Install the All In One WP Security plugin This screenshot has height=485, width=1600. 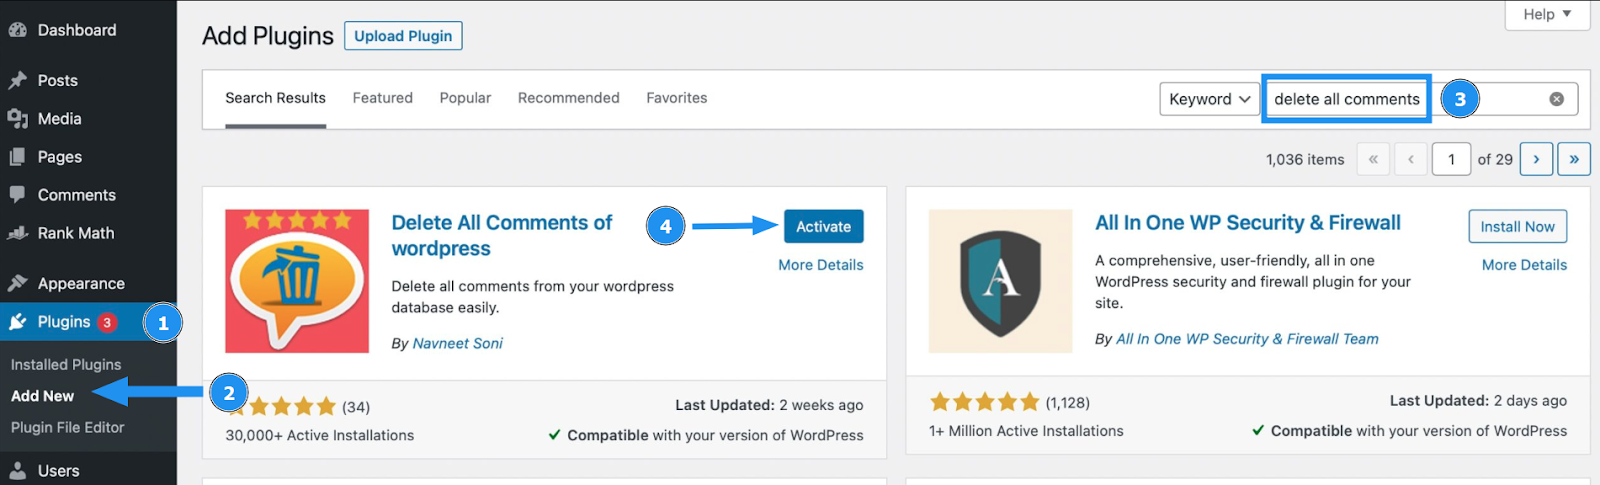coord(1517,226)
